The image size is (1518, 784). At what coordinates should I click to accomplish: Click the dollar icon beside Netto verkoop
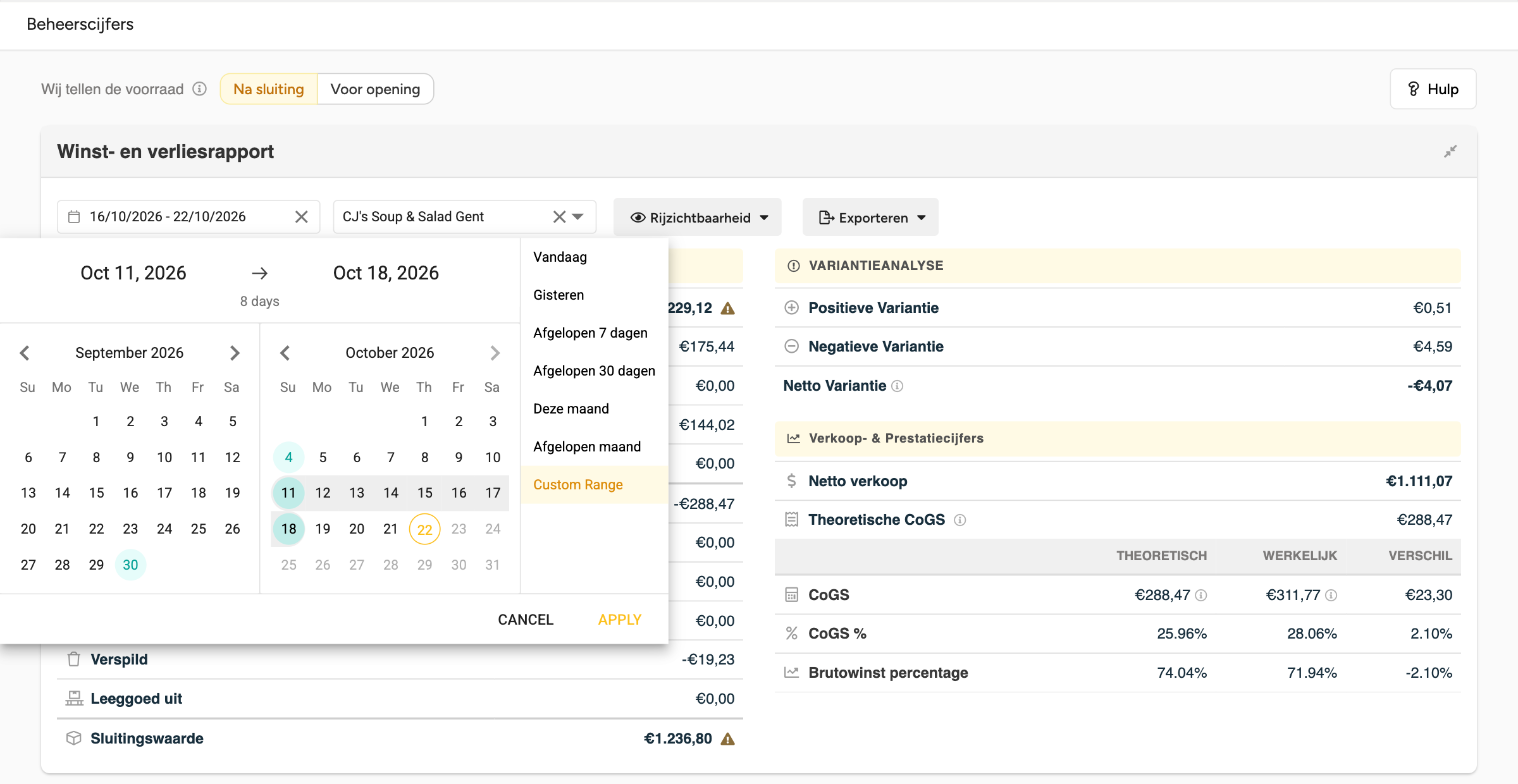pyautogui.click(x=792, y=481)
